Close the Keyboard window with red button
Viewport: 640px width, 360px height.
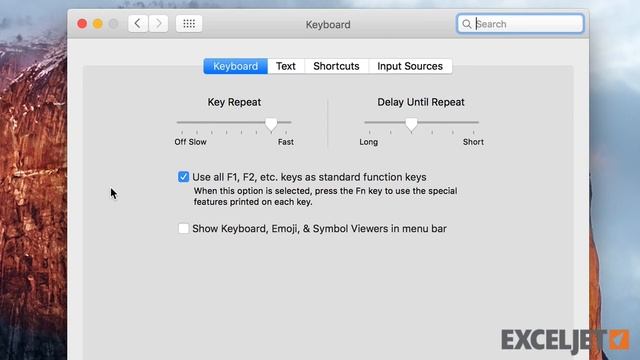[x=82, y=24]
